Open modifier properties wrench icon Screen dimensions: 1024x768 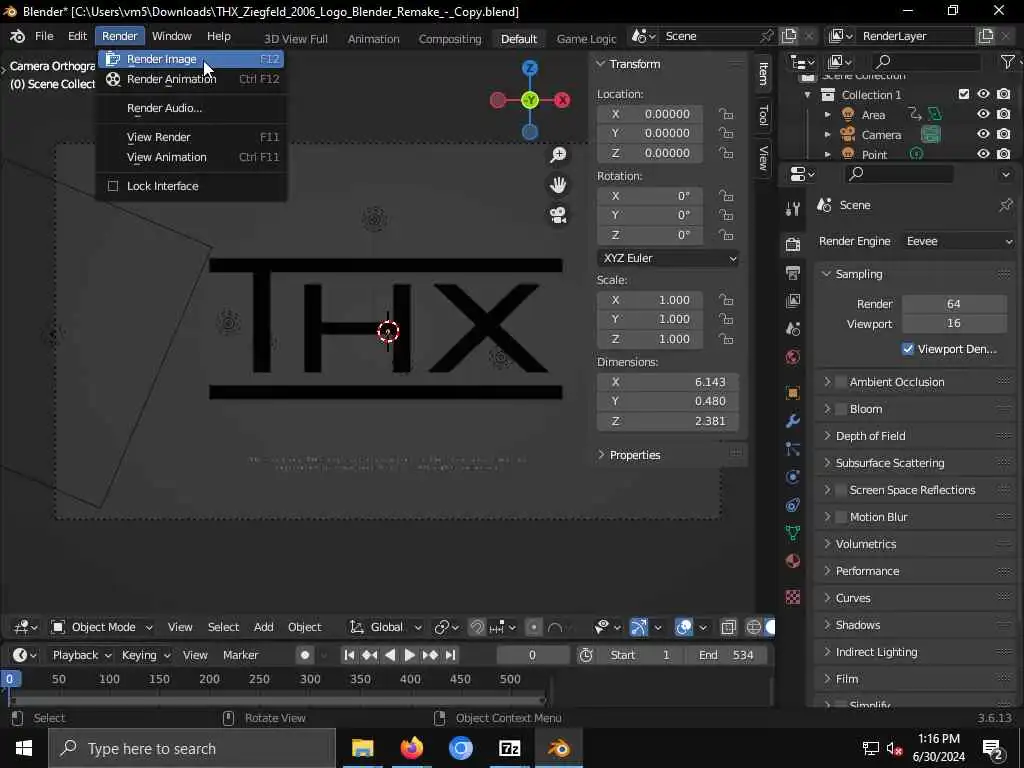click(793, 421)
